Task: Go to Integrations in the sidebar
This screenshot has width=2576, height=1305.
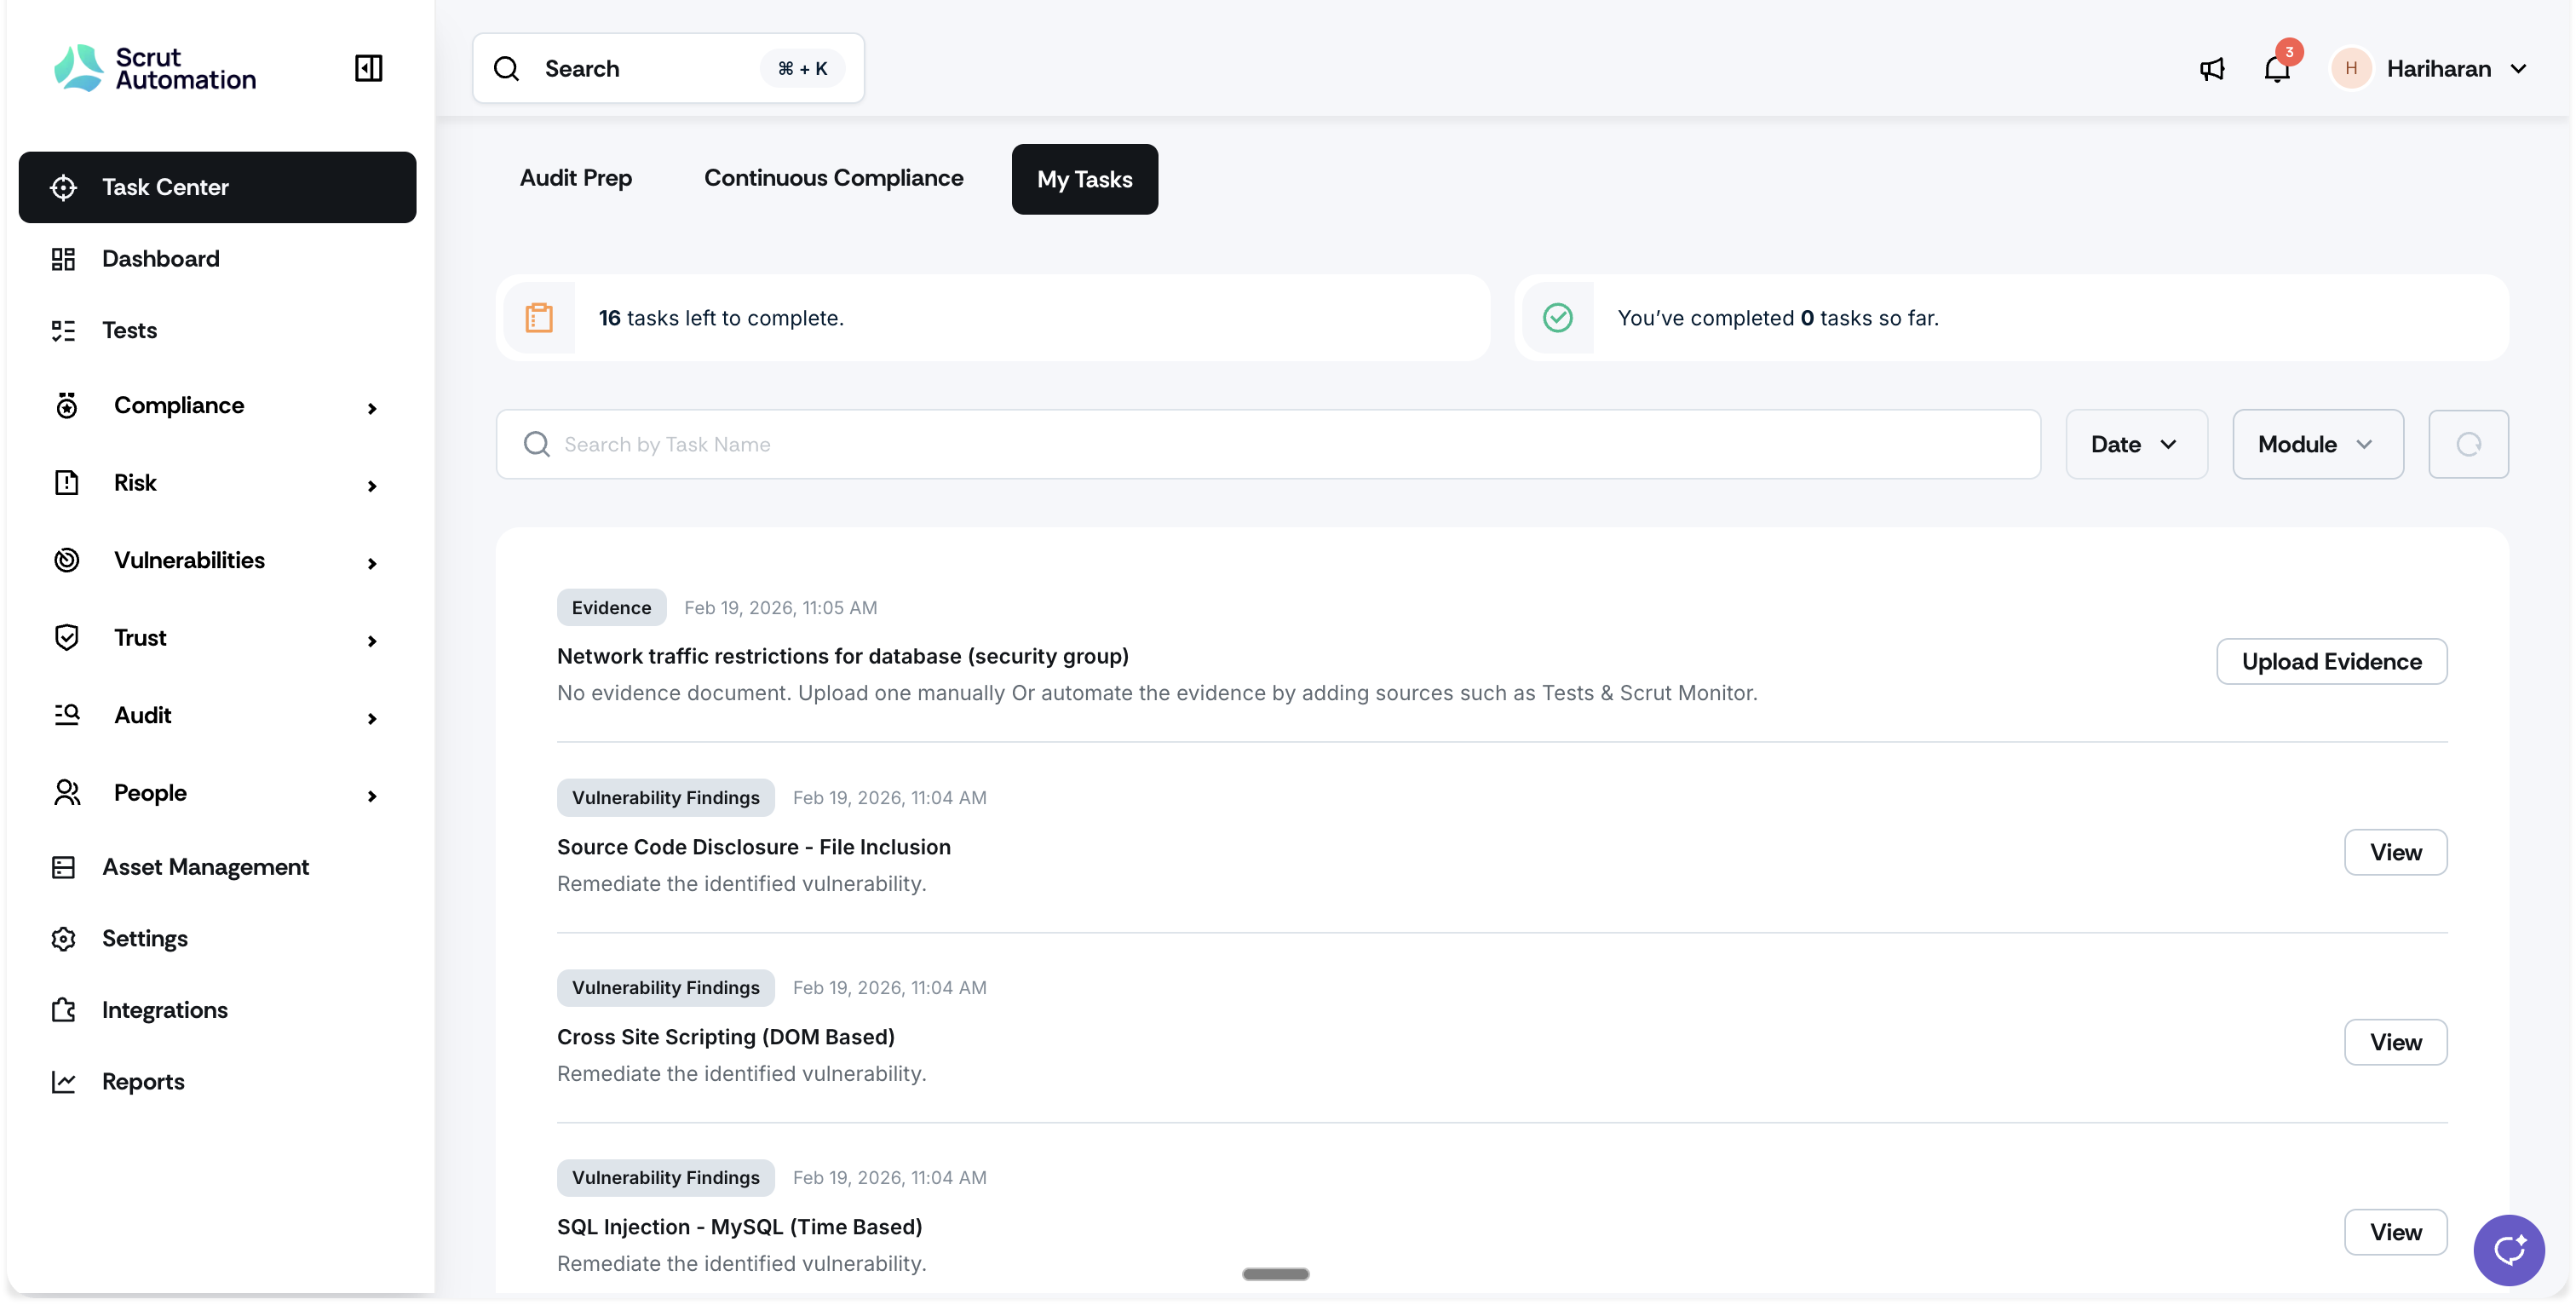Action: [164, 1010]
